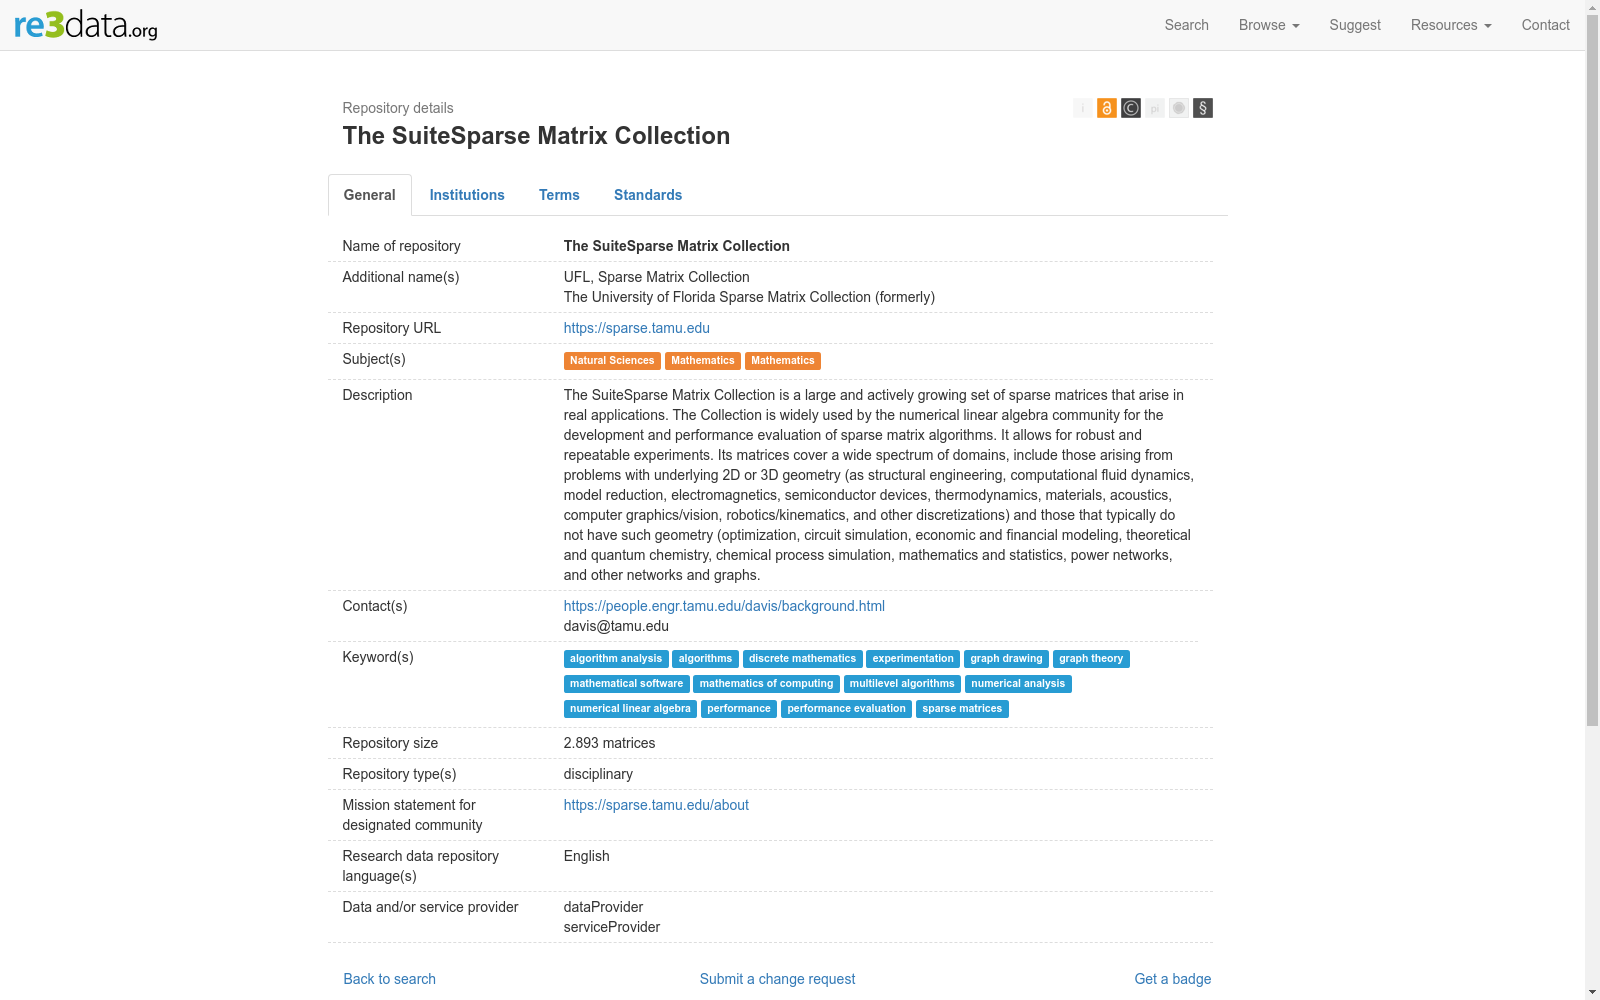This screenshot has height=1000, width=1600.
Task: Open the Browse dropdown menu
Action: tap(1269, 25)
